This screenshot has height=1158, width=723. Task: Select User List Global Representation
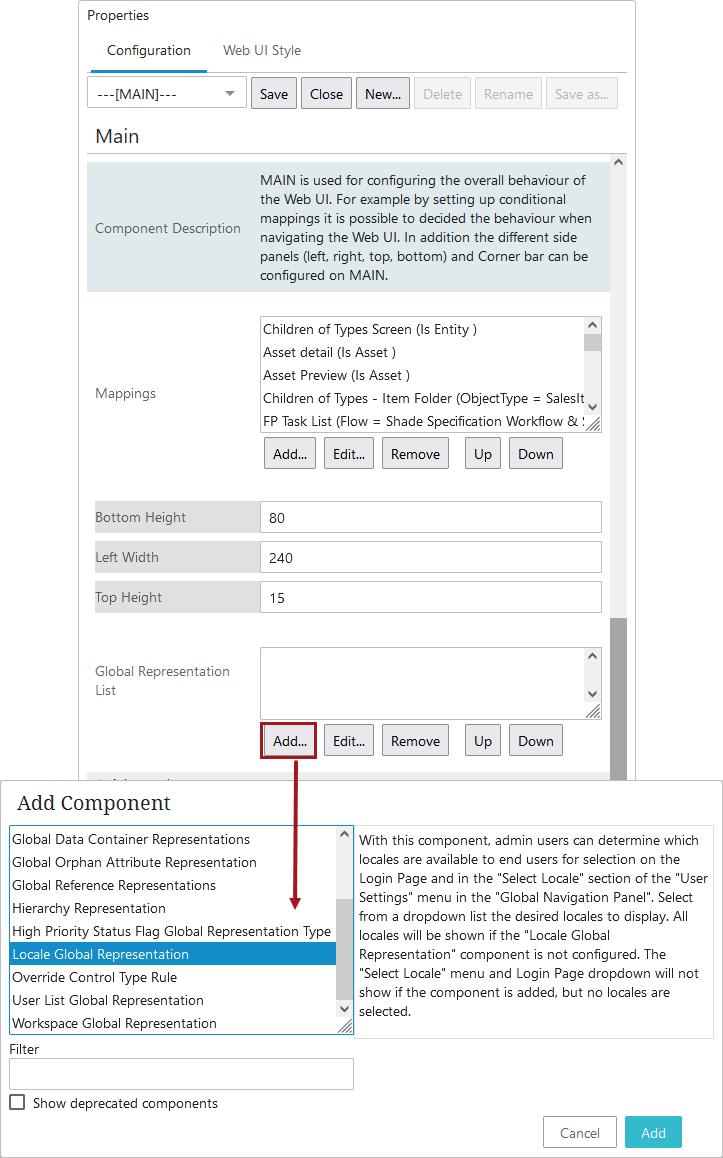(173, 1000)
